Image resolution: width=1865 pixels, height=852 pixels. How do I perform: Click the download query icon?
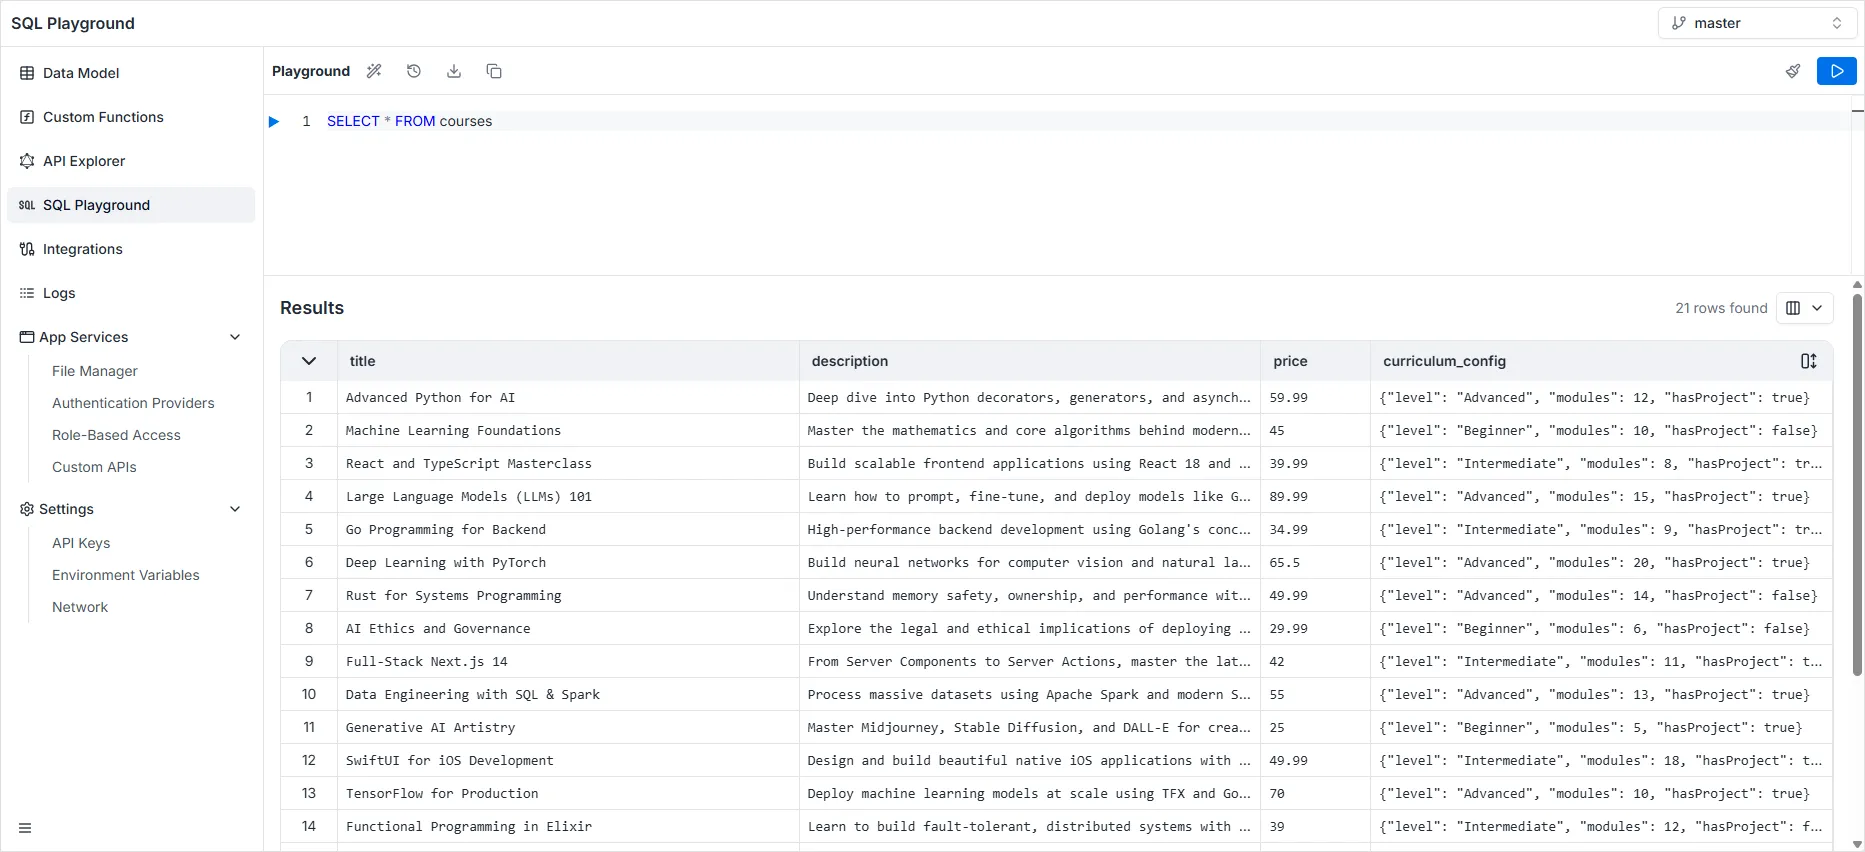[x=454, y=71]
